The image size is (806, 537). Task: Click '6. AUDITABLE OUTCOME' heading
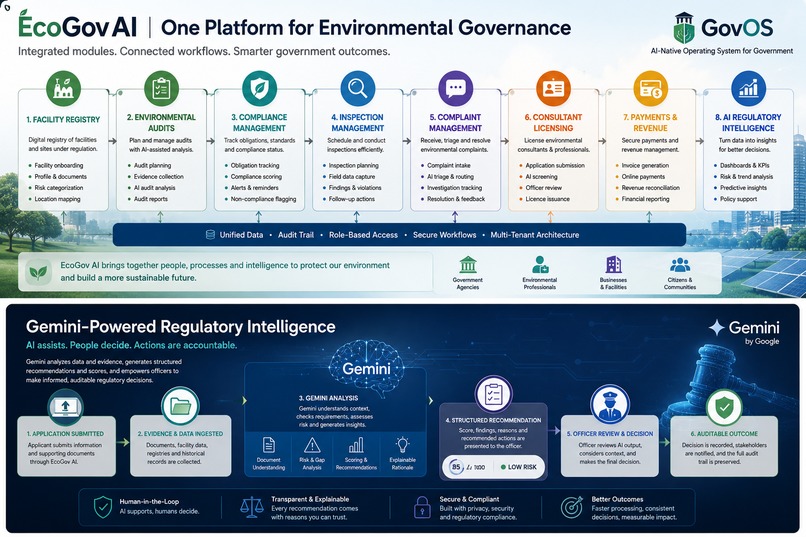click(x=724, y=434)
